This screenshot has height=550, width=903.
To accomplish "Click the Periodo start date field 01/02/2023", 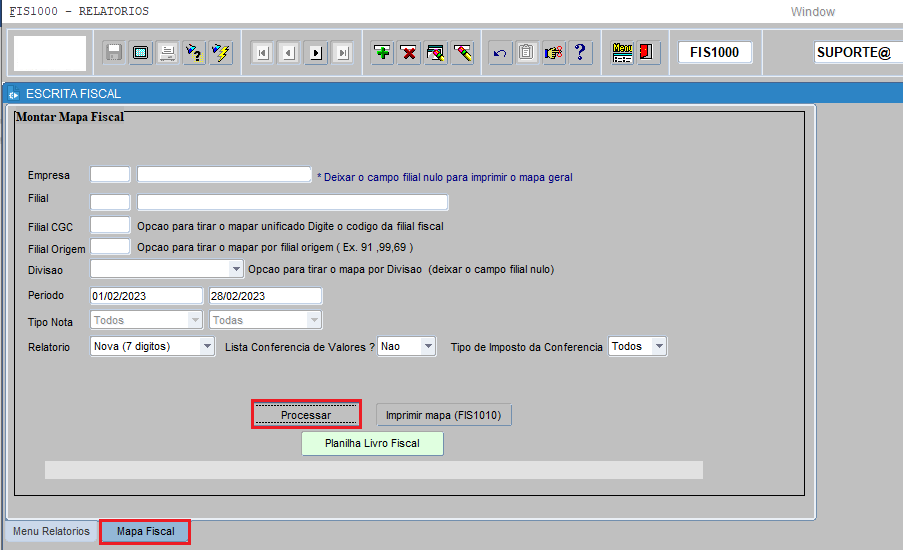I will 146,296.
